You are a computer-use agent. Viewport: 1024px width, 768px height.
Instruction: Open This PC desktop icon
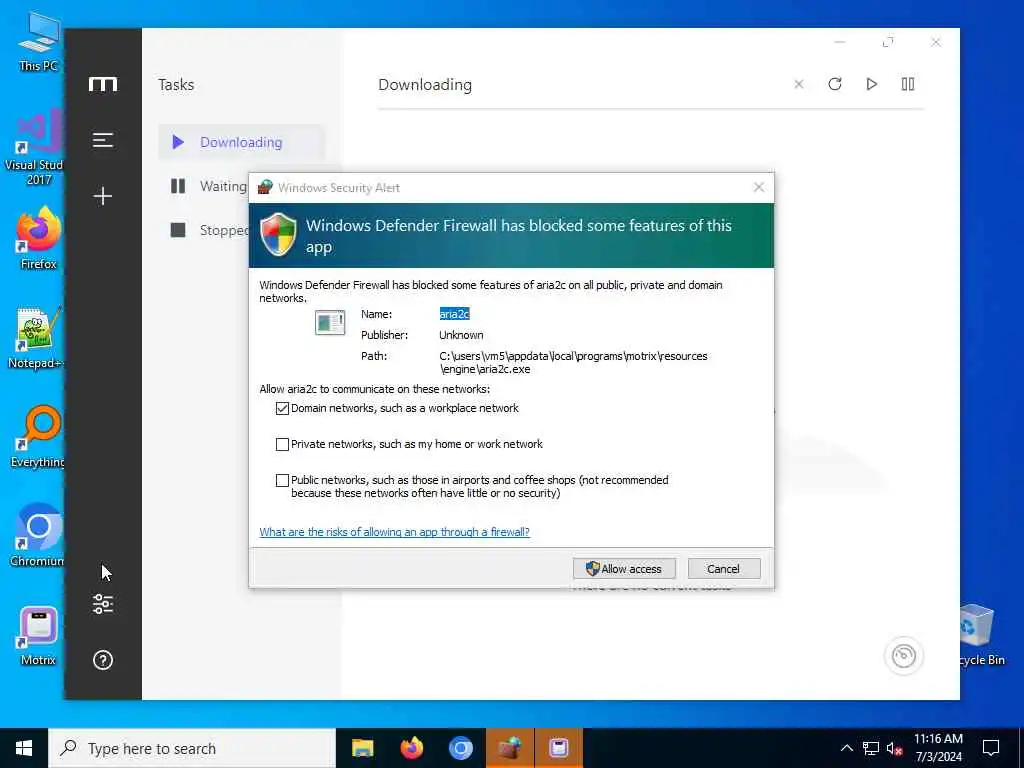click(38, 42)
